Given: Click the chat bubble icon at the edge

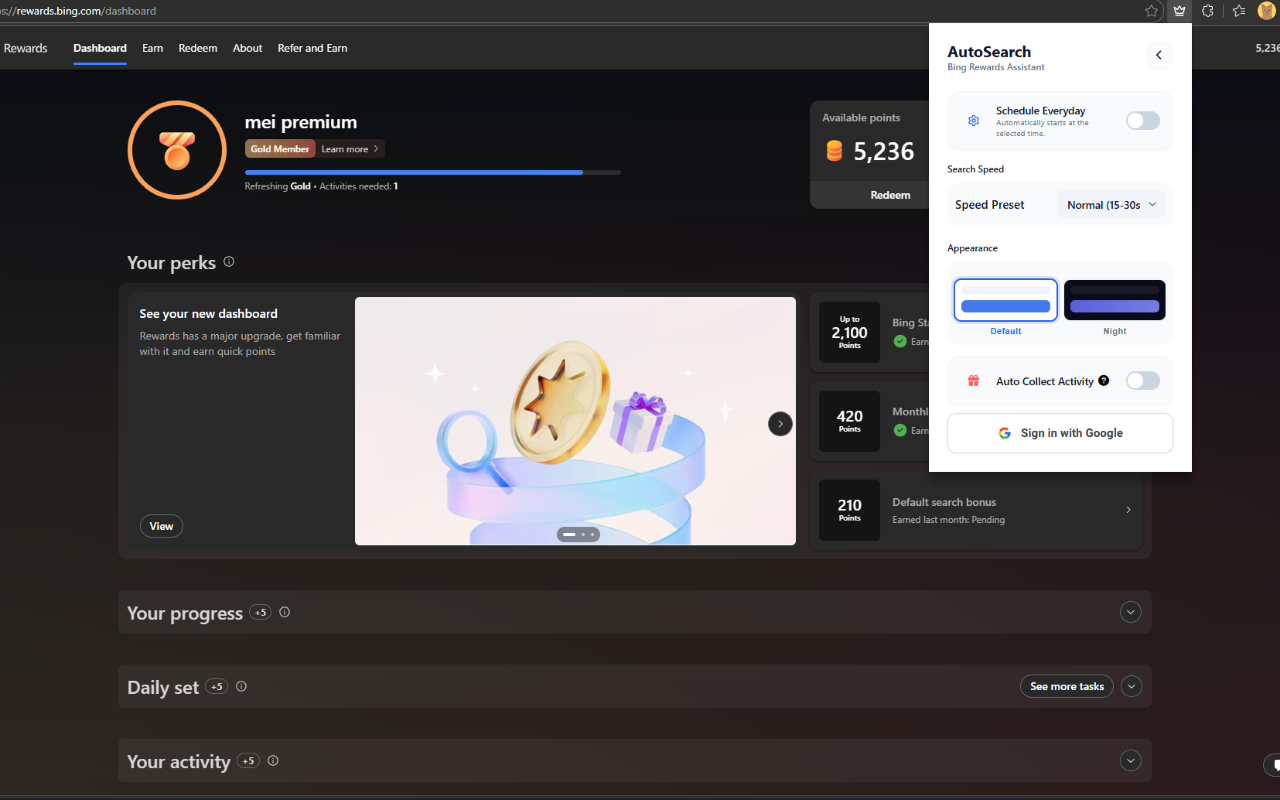Looking at the screenshot, I should pyautogui.click(x=1274, y=766).
